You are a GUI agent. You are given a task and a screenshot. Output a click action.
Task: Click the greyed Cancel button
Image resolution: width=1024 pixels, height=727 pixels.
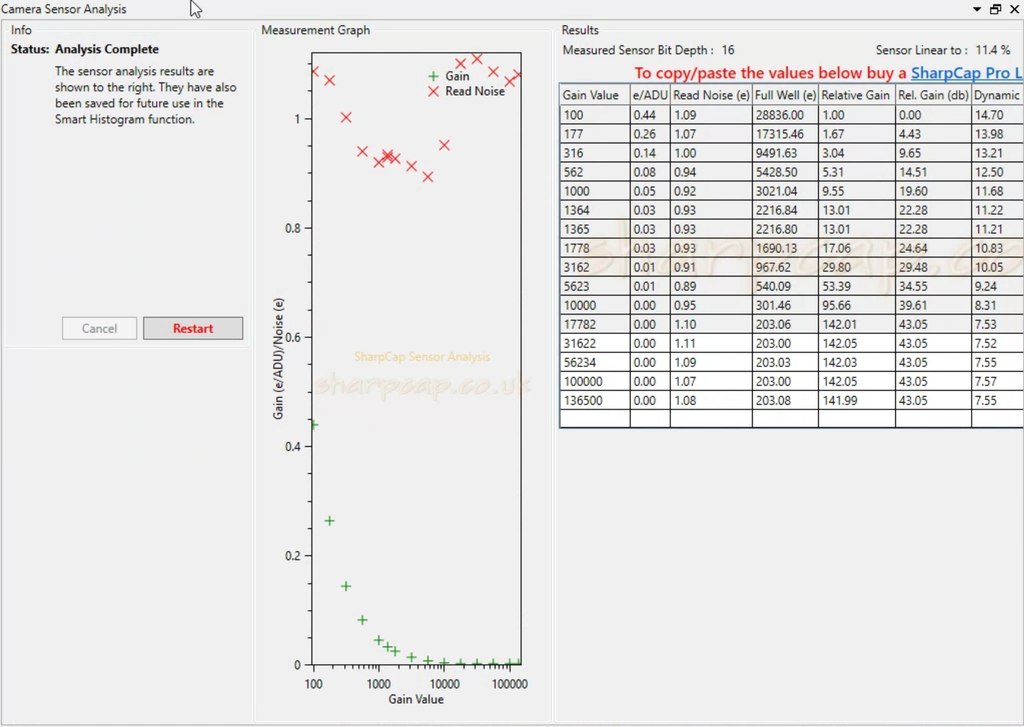99,329
